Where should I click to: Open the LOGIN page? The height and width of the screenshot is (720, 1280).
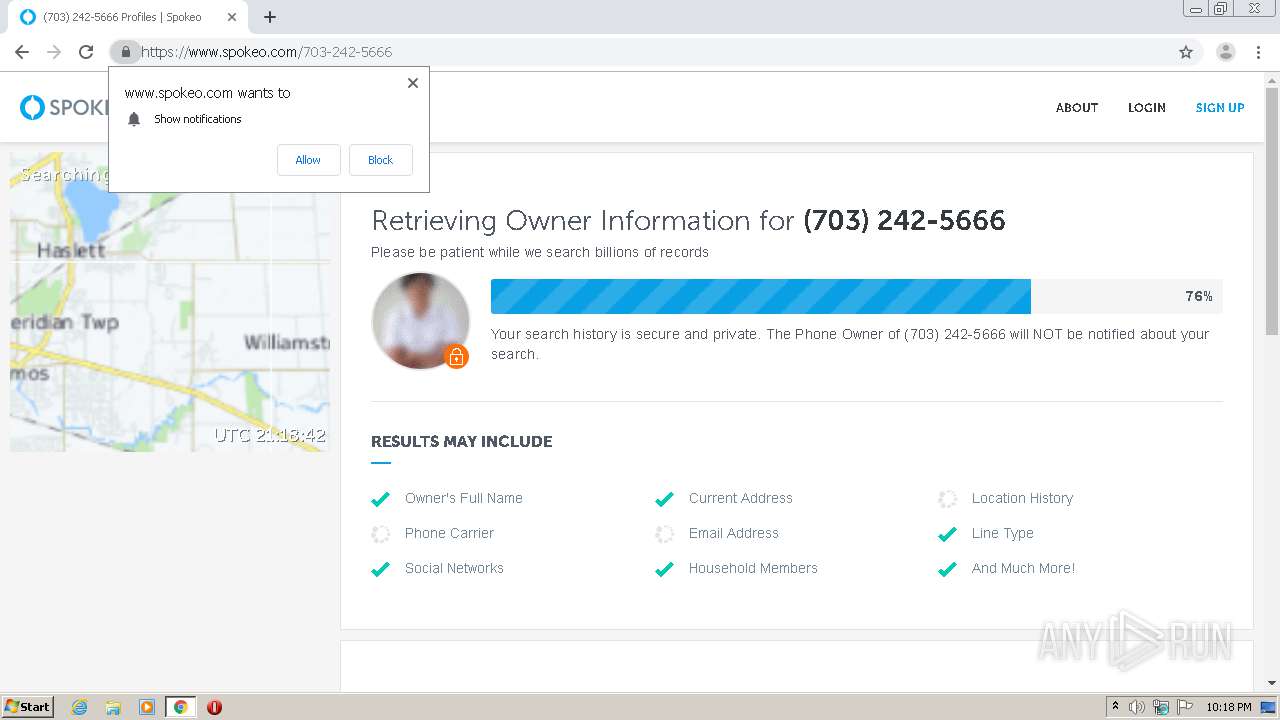(1147, 108)
